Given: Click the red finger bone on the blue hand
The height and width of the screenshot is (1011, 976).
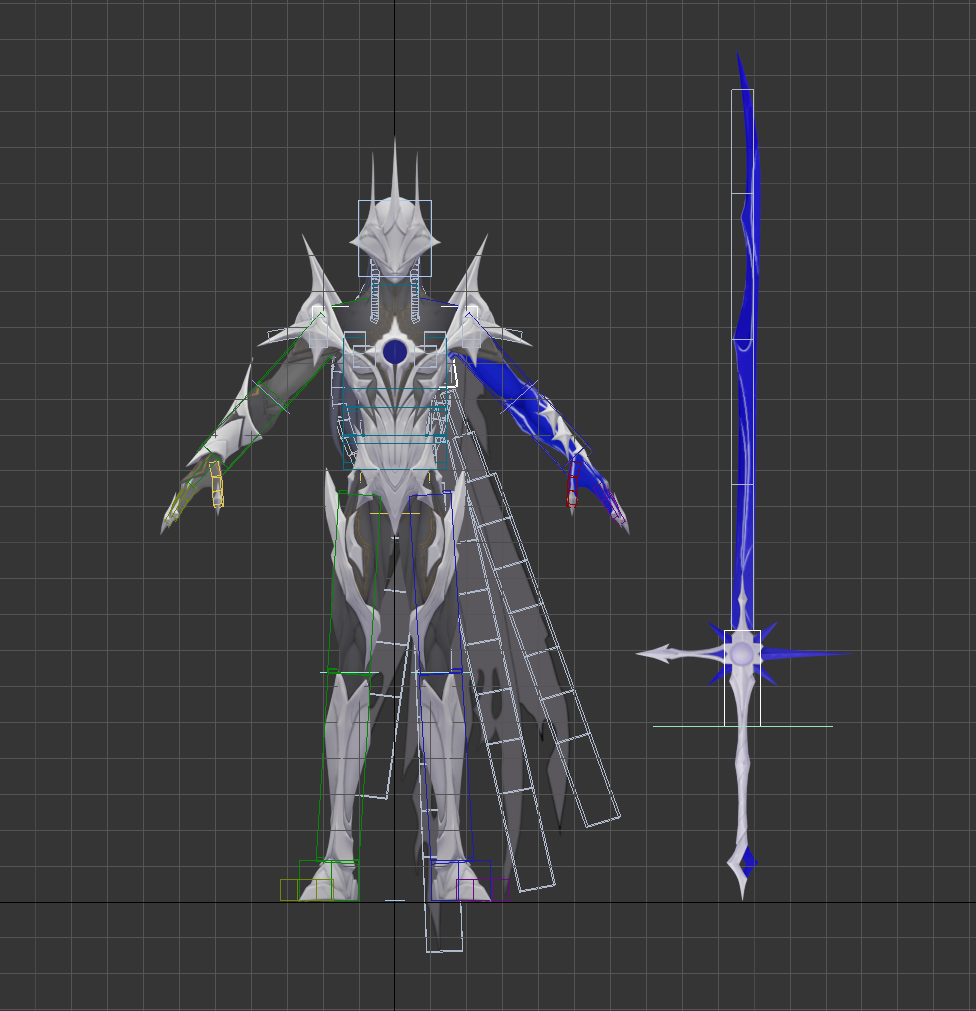Looking at the screenshot, I should [x=573, y=484].
